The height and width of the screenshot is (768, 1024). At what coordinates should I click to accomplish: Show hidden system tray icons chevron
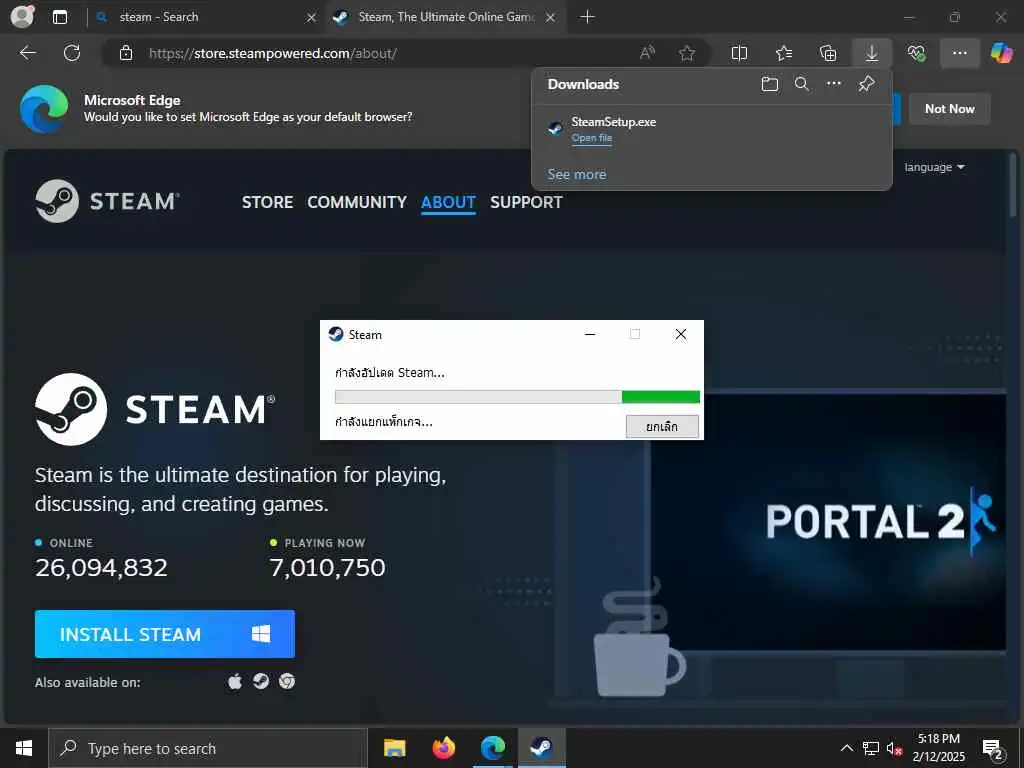coord(846,748)
